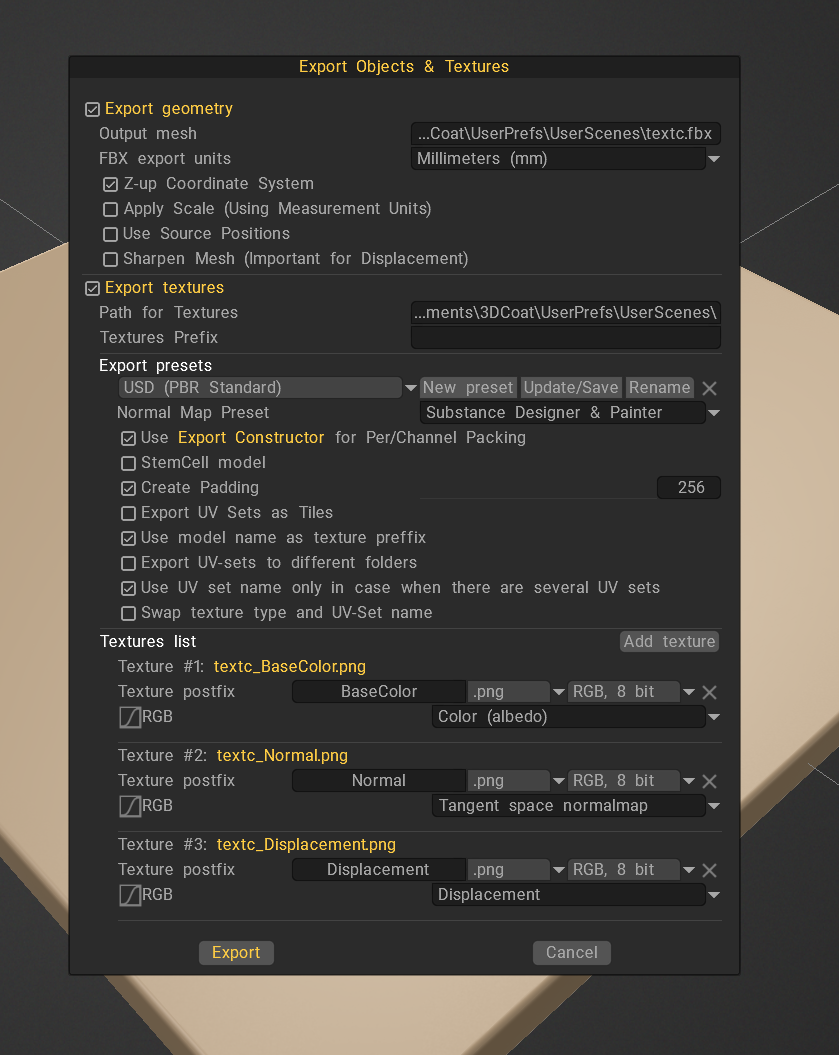The height and width of the screenshot is (1055, 839).
Task: Disable the Export geometry checkbox
Action: coord(93,109)
